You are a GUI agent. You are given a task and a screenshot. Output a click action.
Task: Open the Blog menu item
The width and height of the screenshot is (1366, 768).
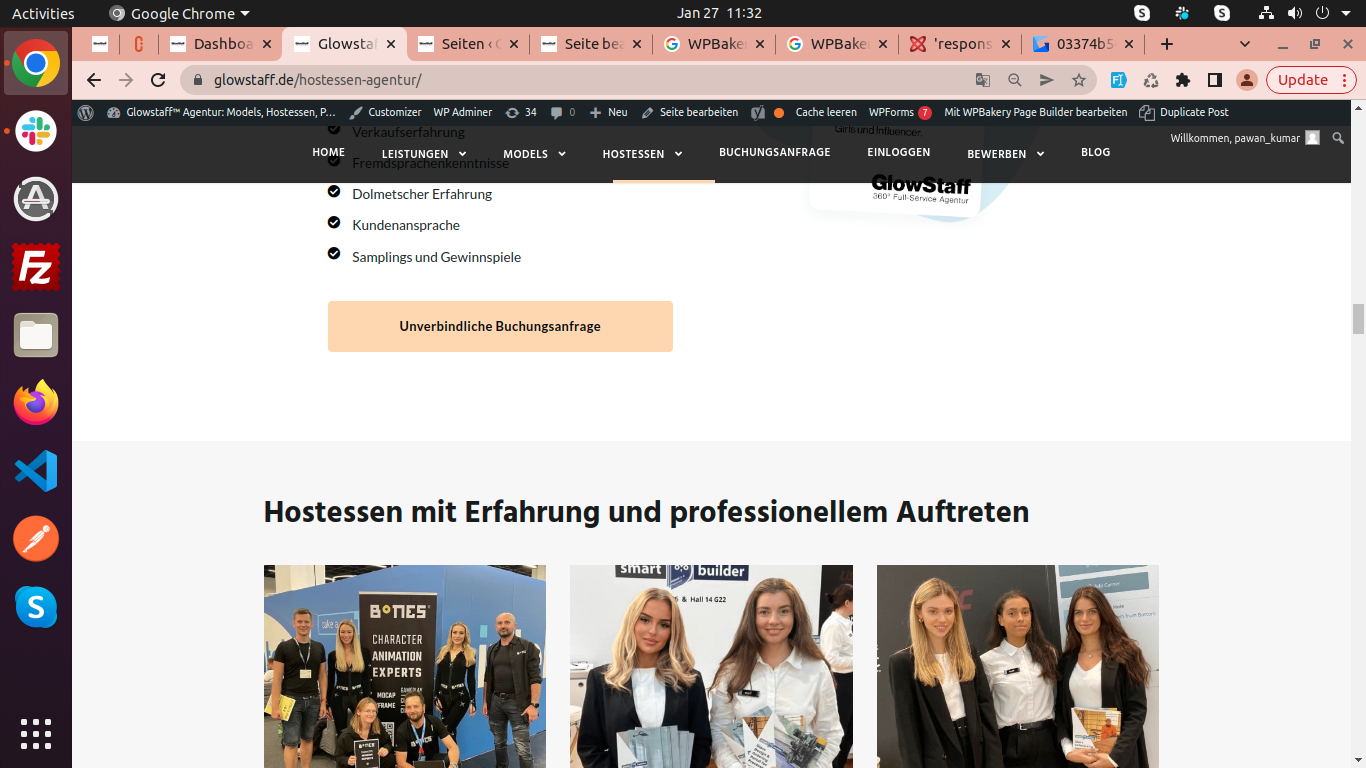point(1095,152)
